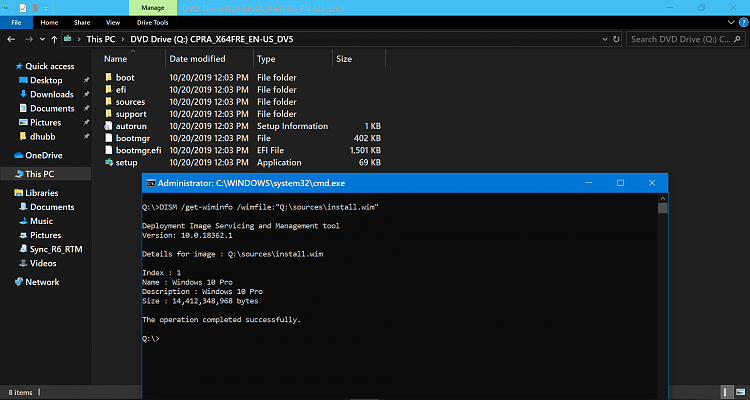Viewport: 750px width, 400px height.
Task: Select the autorun setup information file icon
Action: (109, 126)
